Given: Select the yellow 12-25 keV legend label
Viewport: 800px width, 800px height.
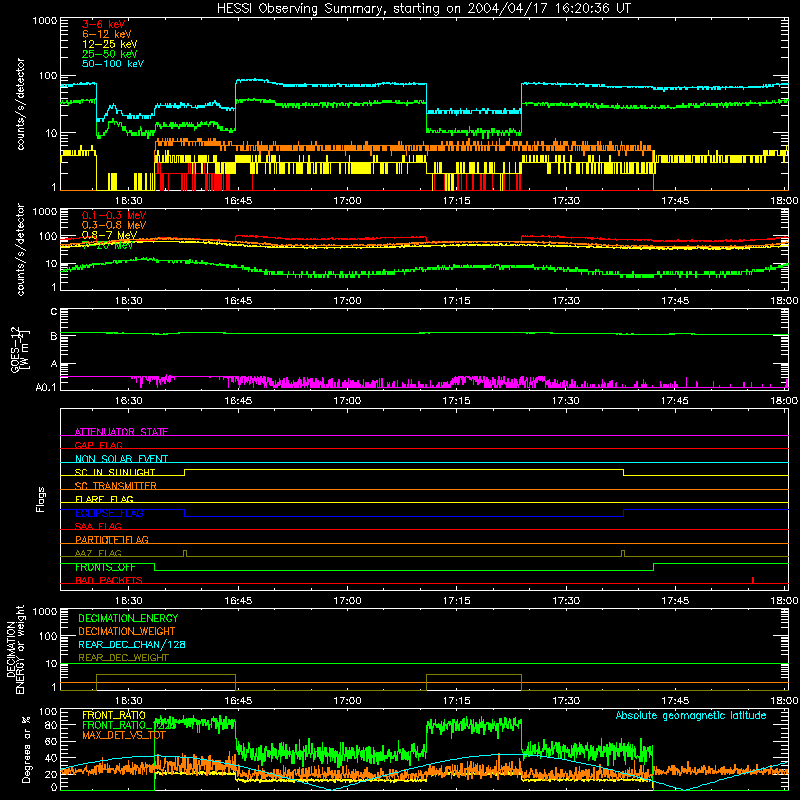Looking at the screenshot, I should coord(110,44).
